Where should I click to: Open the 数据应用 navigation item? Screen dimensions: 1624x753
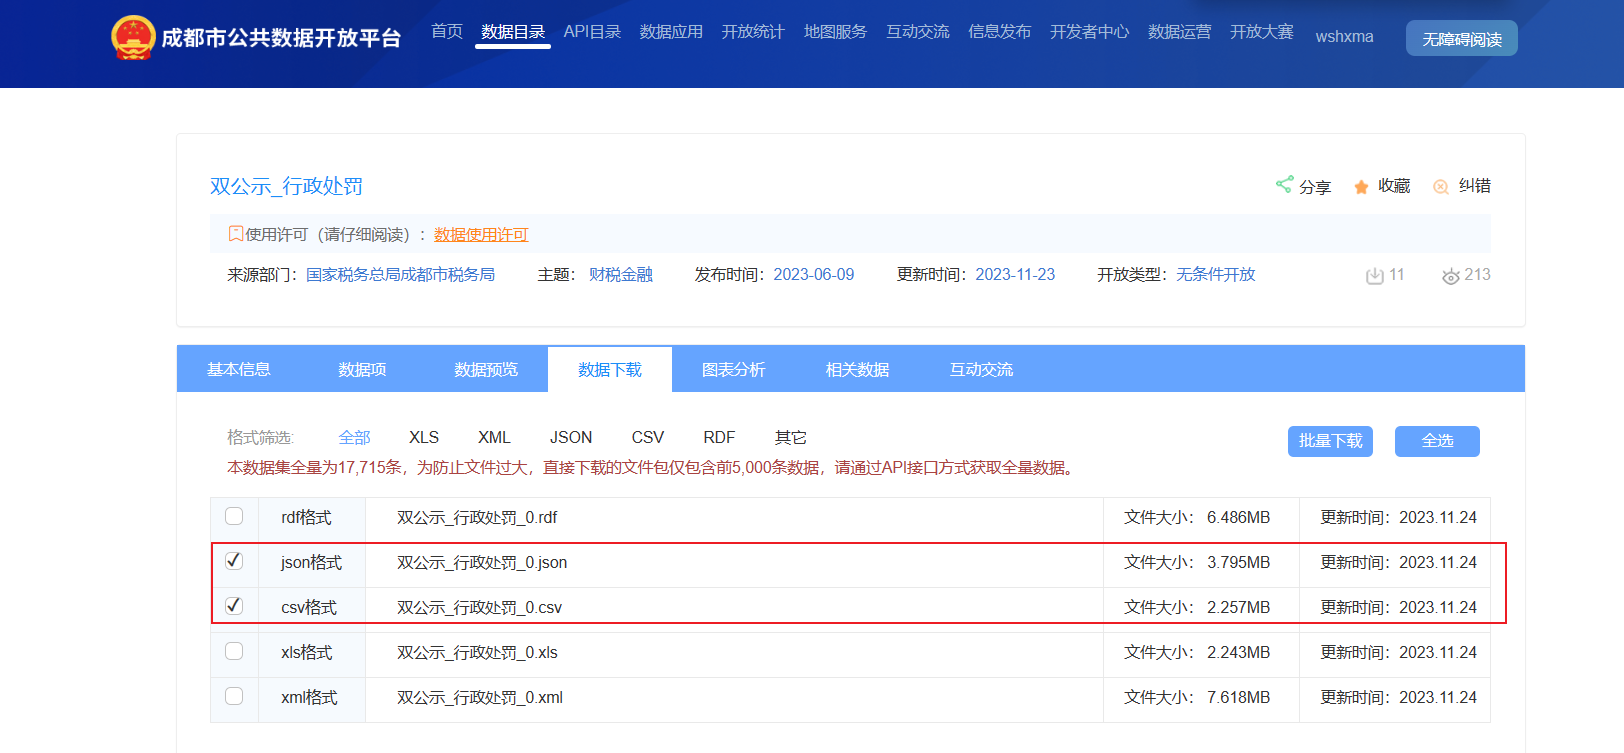671,32
